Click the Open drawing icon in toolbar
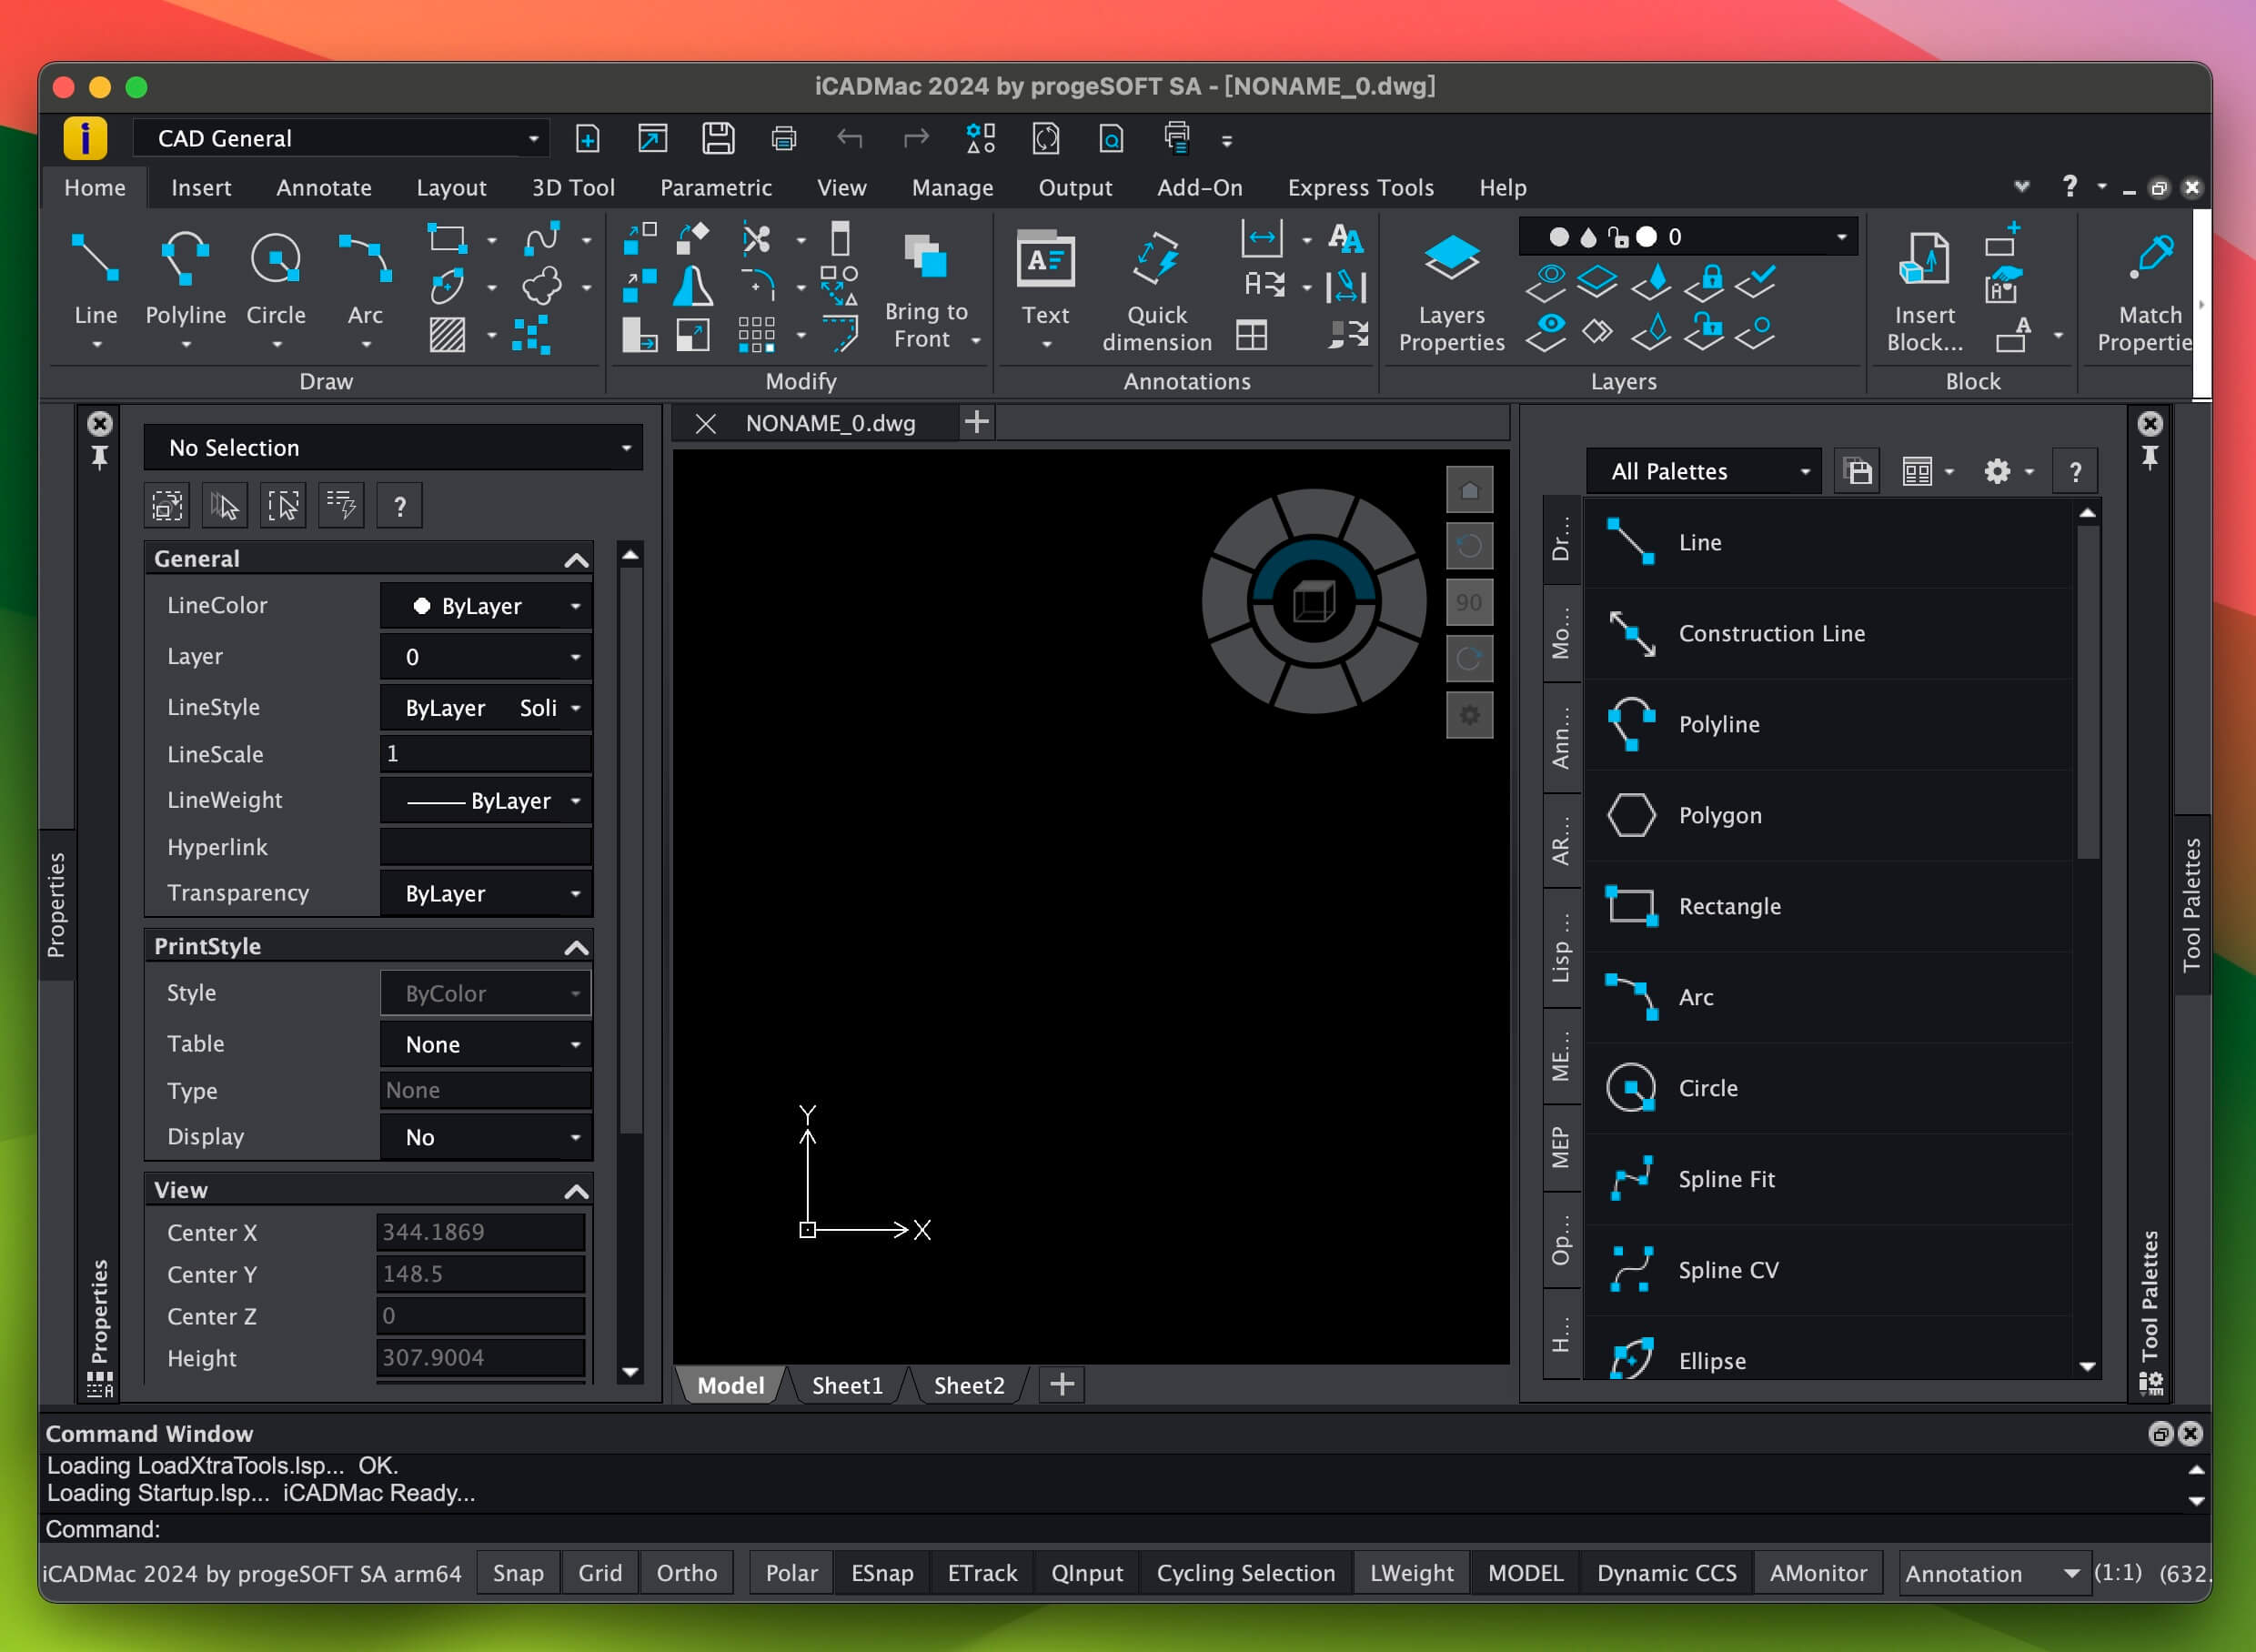The width and height of the screenshot is (2256, 1652). point(652,138)
